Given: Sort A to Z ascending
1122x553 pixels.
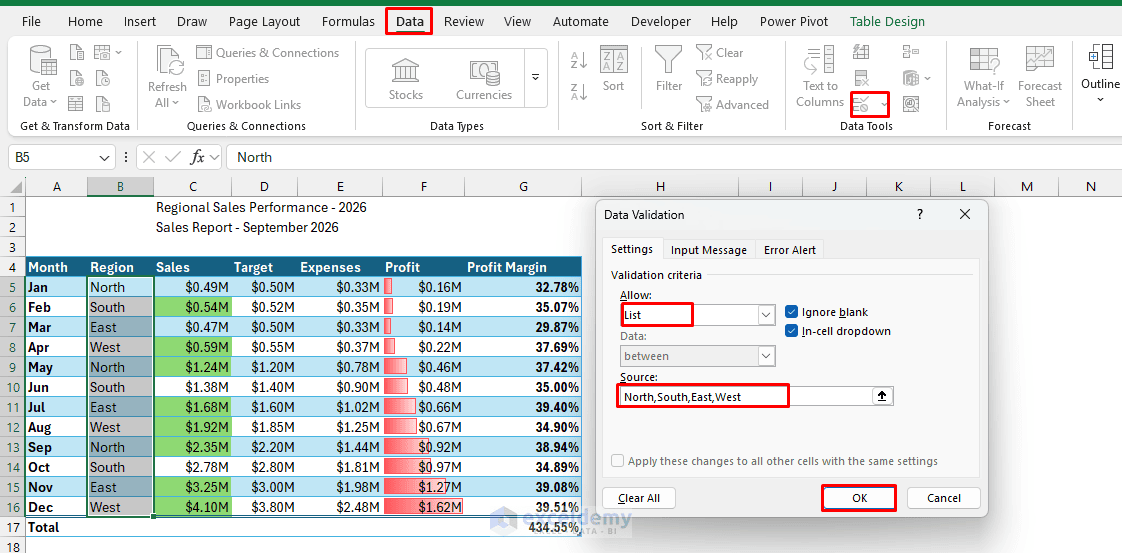Looking at the screenshot, I should pyautogui.click(x=579, y=60).
